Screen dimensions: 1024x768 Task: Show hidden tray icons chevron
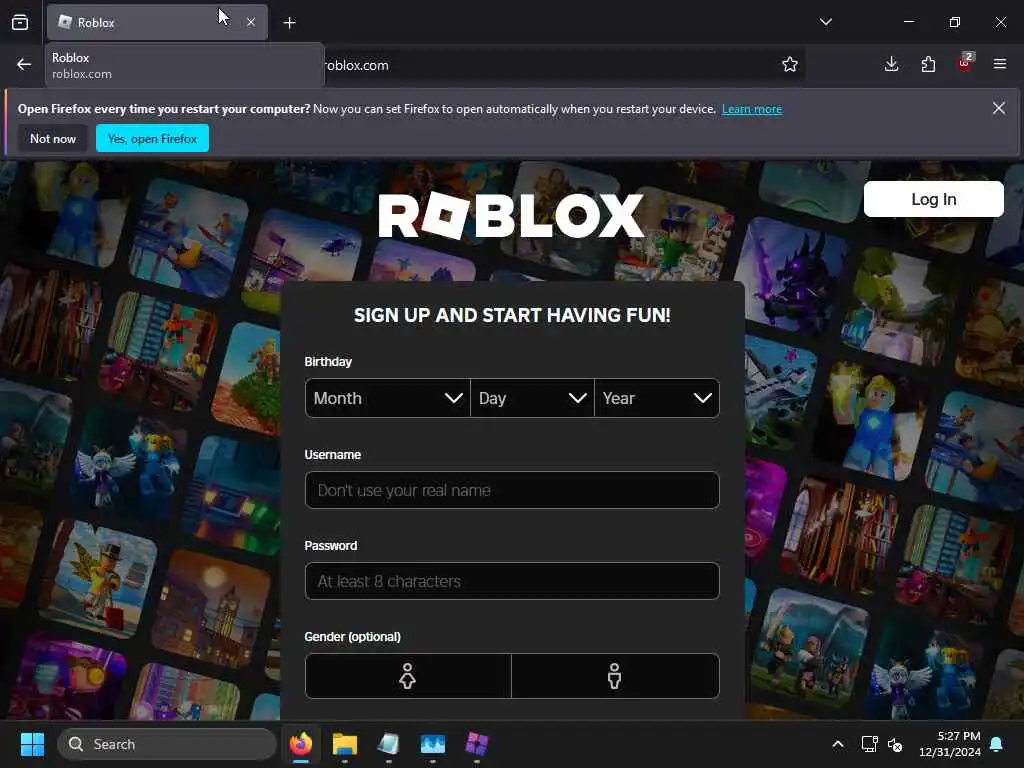coord(838,744)
